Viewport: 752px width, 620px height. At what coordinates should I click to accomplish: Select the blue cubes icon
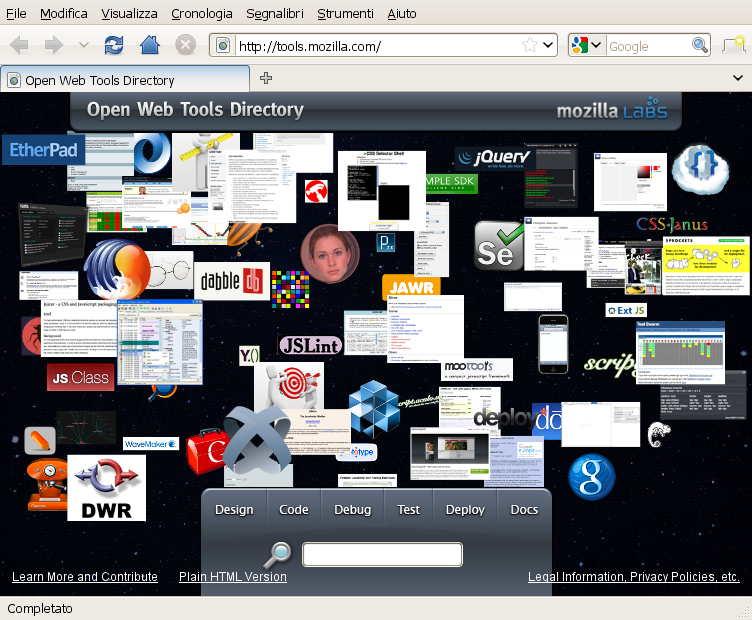[374, 409]
